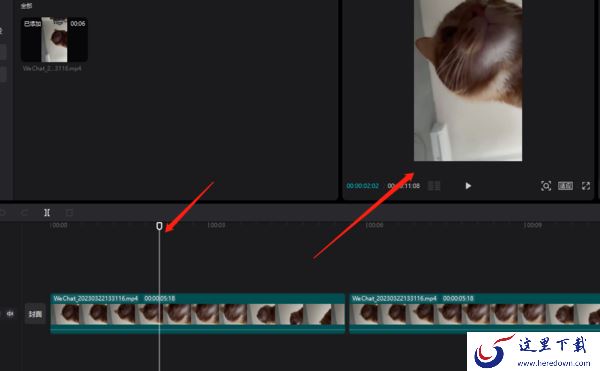Mute the main video track
The width and height of the screenshot is (600, 371).
10,314
